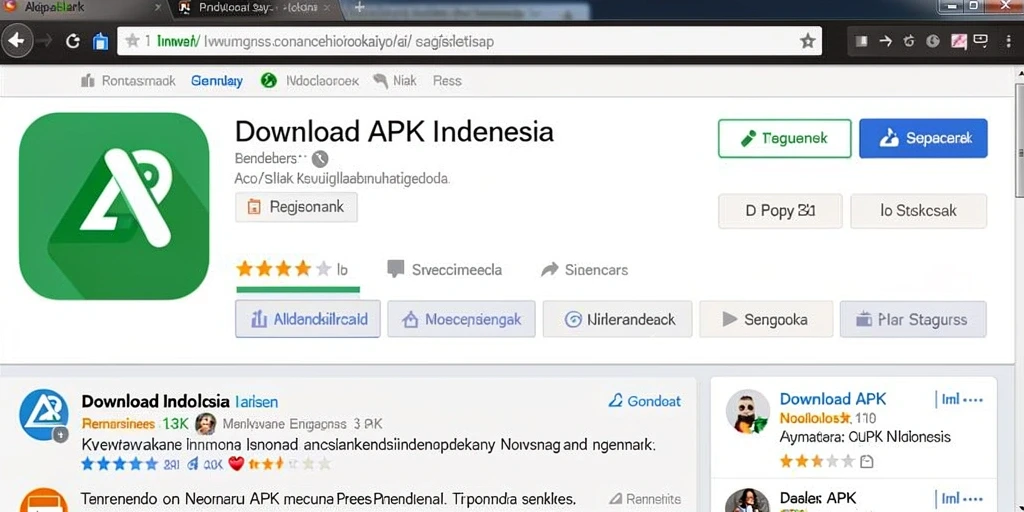Image resolution: width=1024 pixels, height=512 pixels.
Task: Click the address bar URL field
Action: click(x=469, y=41)
